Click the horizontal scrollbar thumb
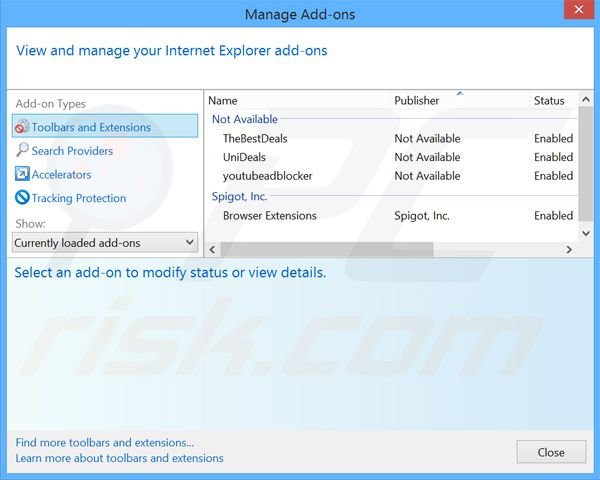 tap(327, 250)
